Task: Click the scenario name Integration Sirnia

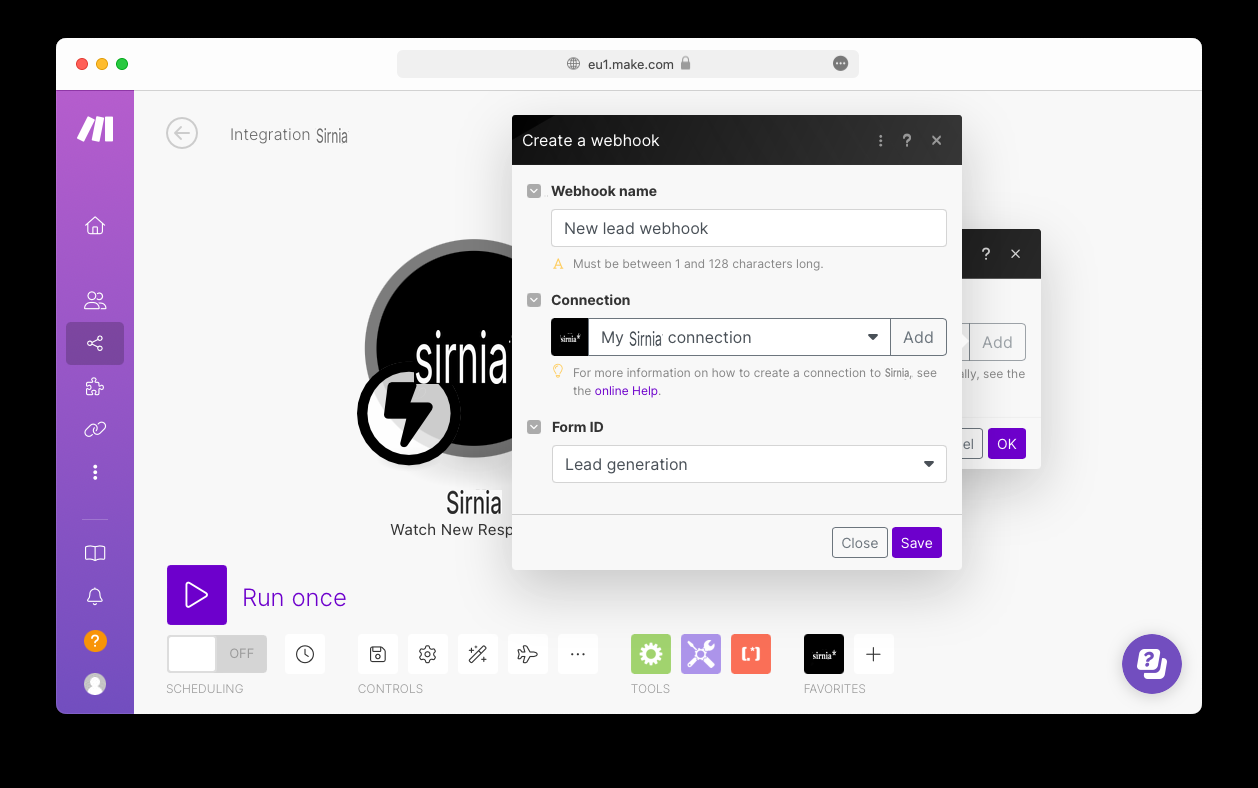Action: (289, 135)
